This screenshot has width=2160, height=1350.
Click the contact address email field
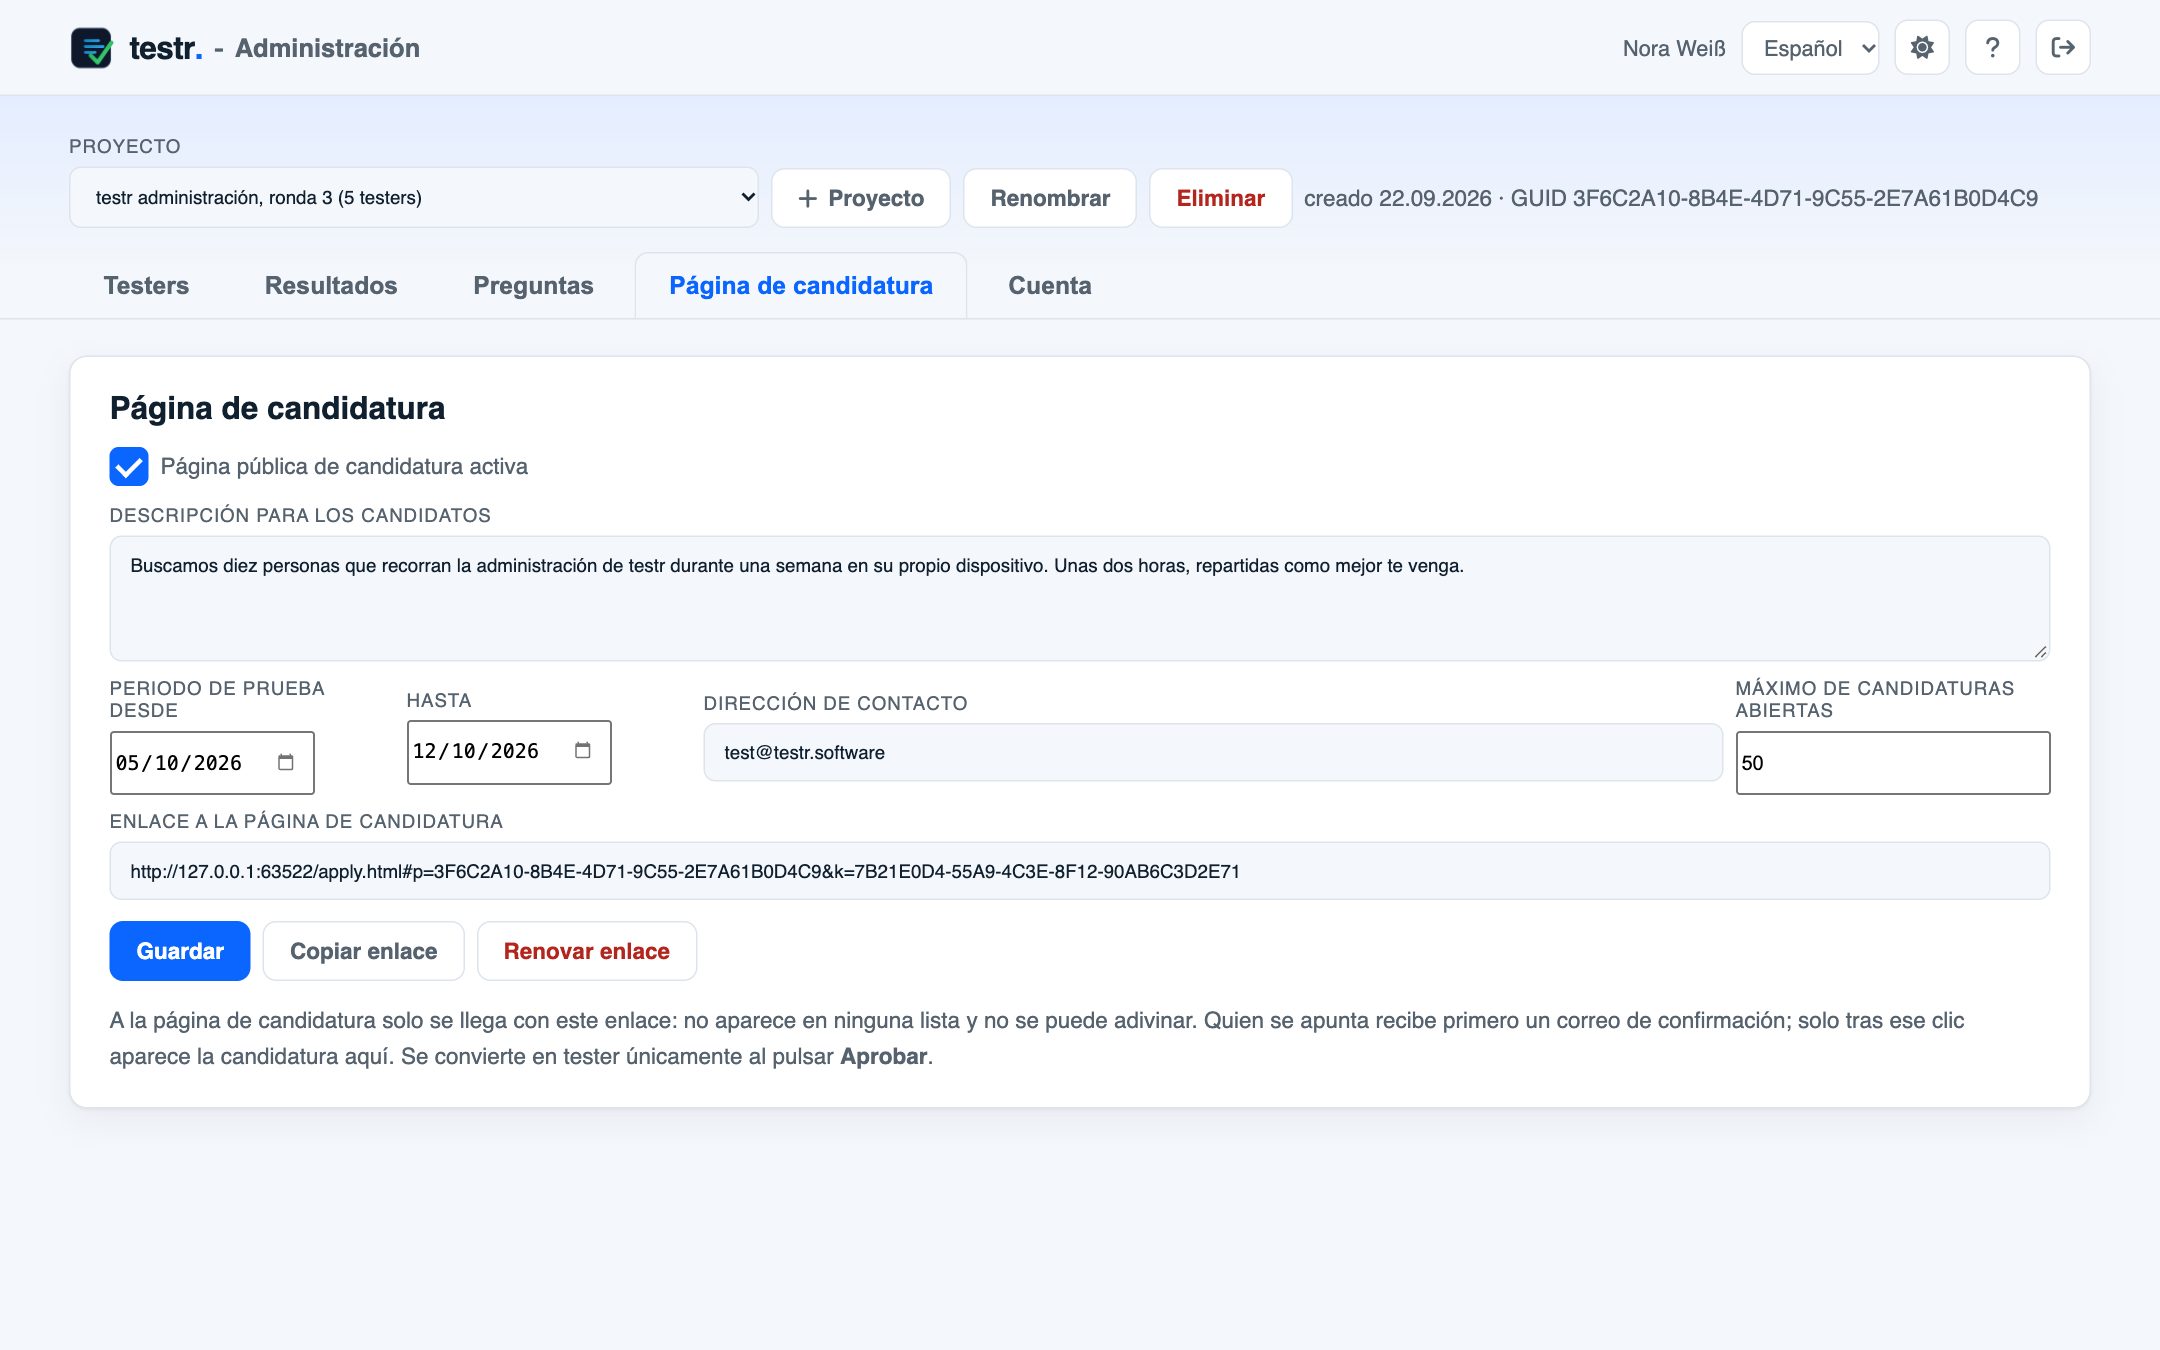click(1213, 752)
